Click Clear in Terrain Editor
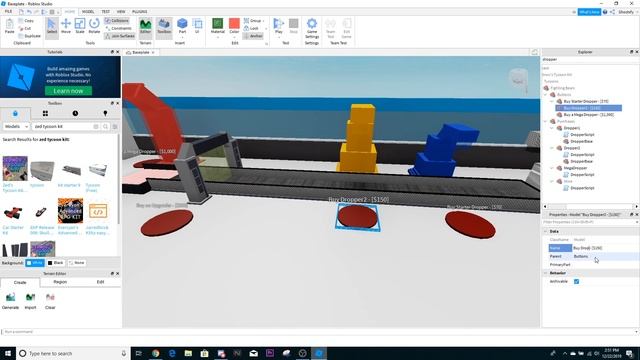This screenshot has width=640, height=360. [50, 301]
